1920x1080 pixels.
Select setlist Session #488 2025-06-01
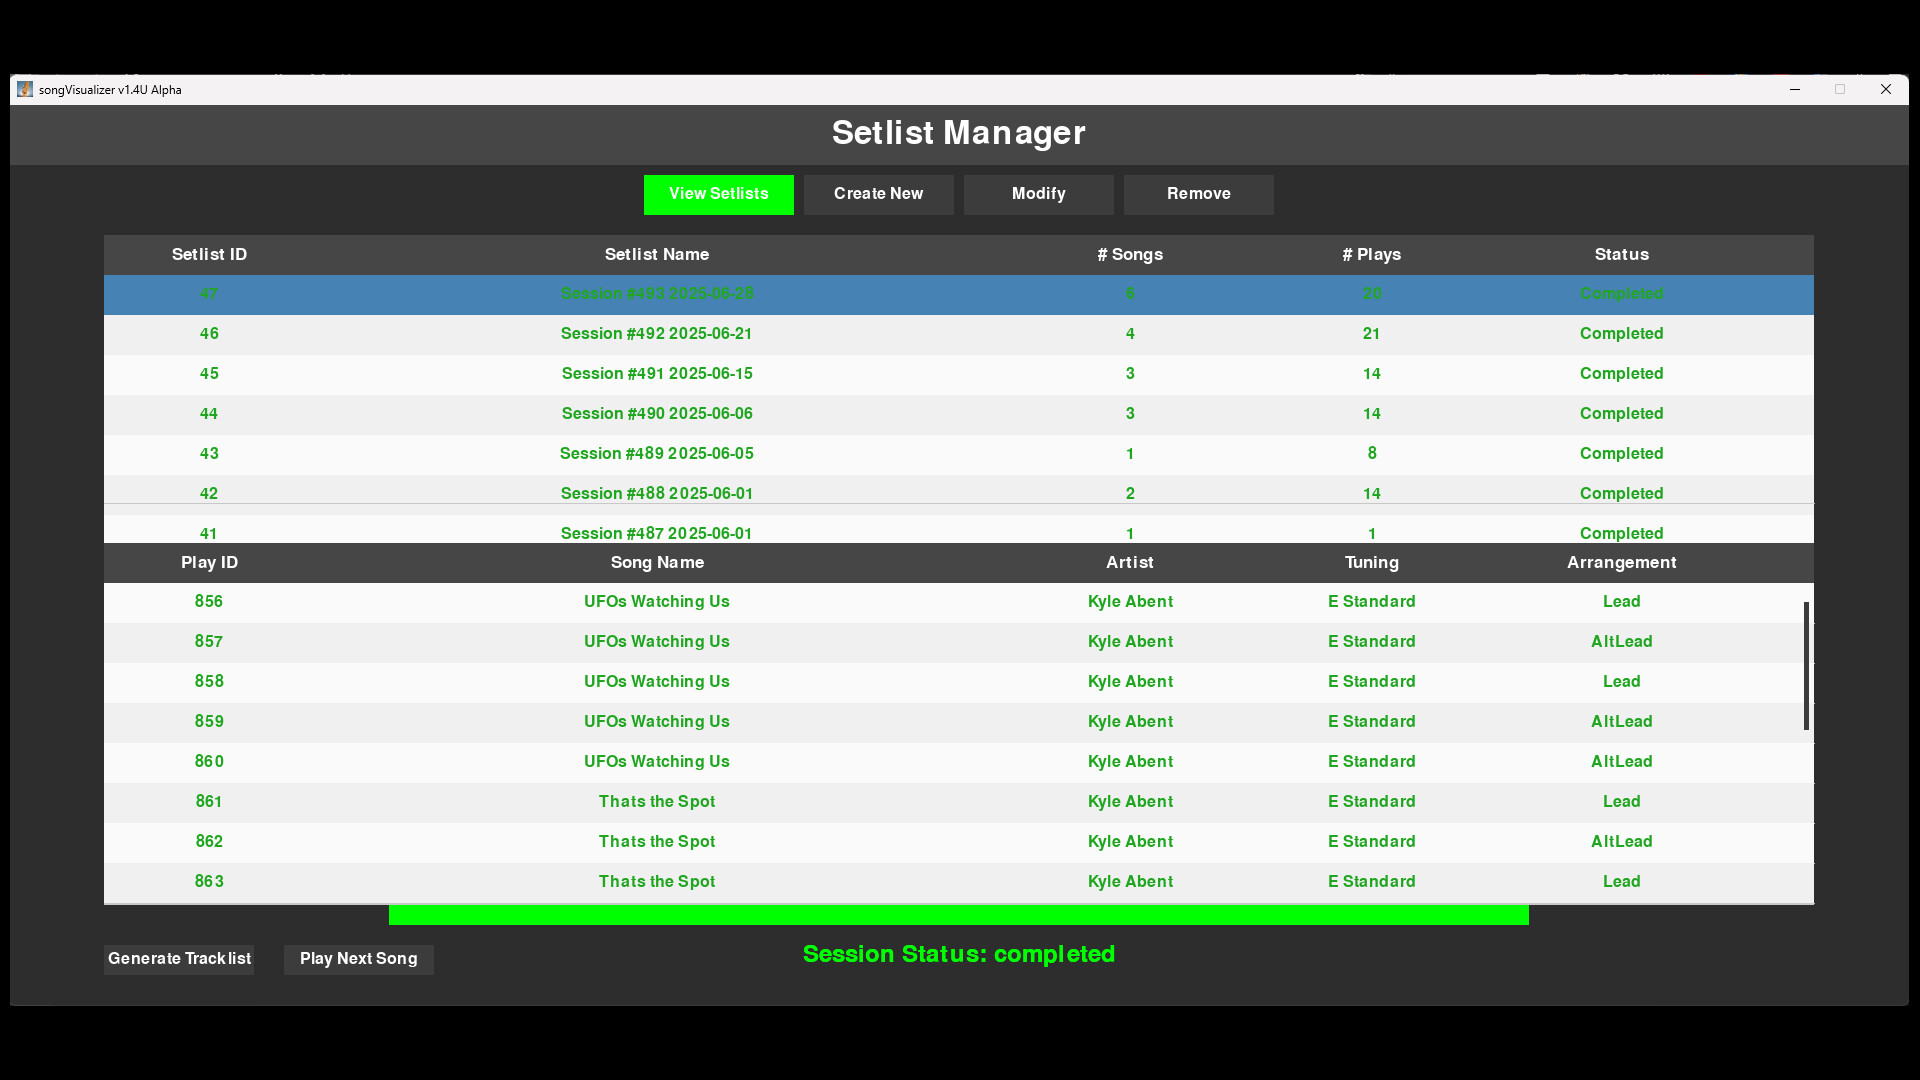(x=656, y=493)
